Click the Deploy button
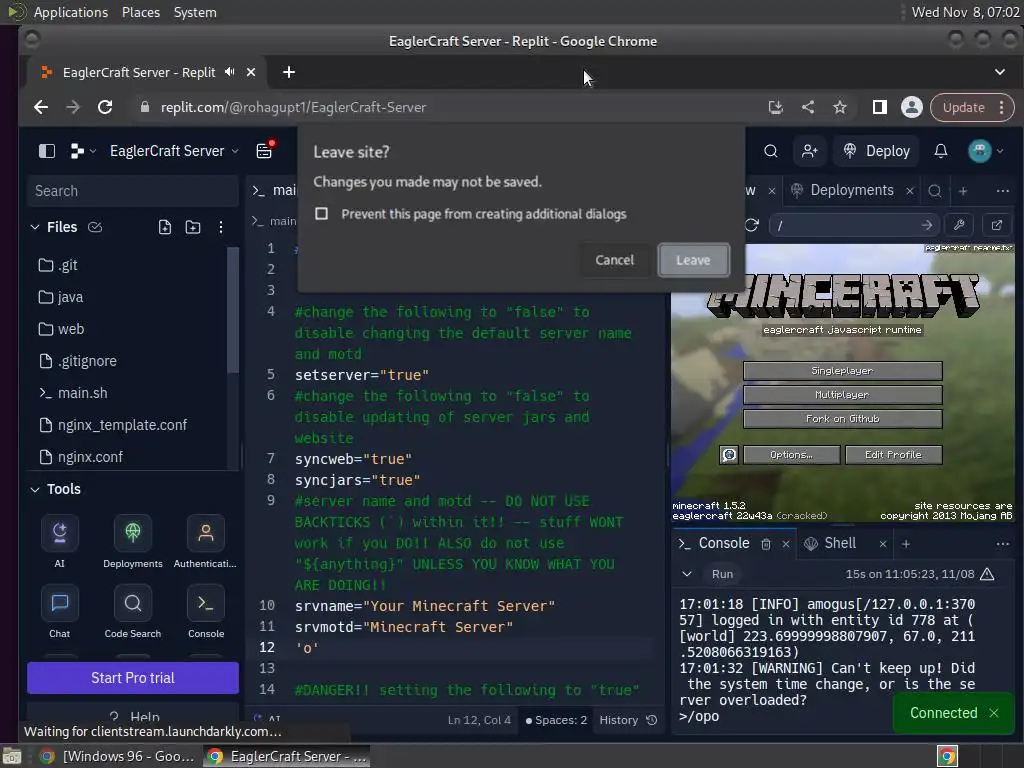The image size is (1024, 768). click(876, 151)
